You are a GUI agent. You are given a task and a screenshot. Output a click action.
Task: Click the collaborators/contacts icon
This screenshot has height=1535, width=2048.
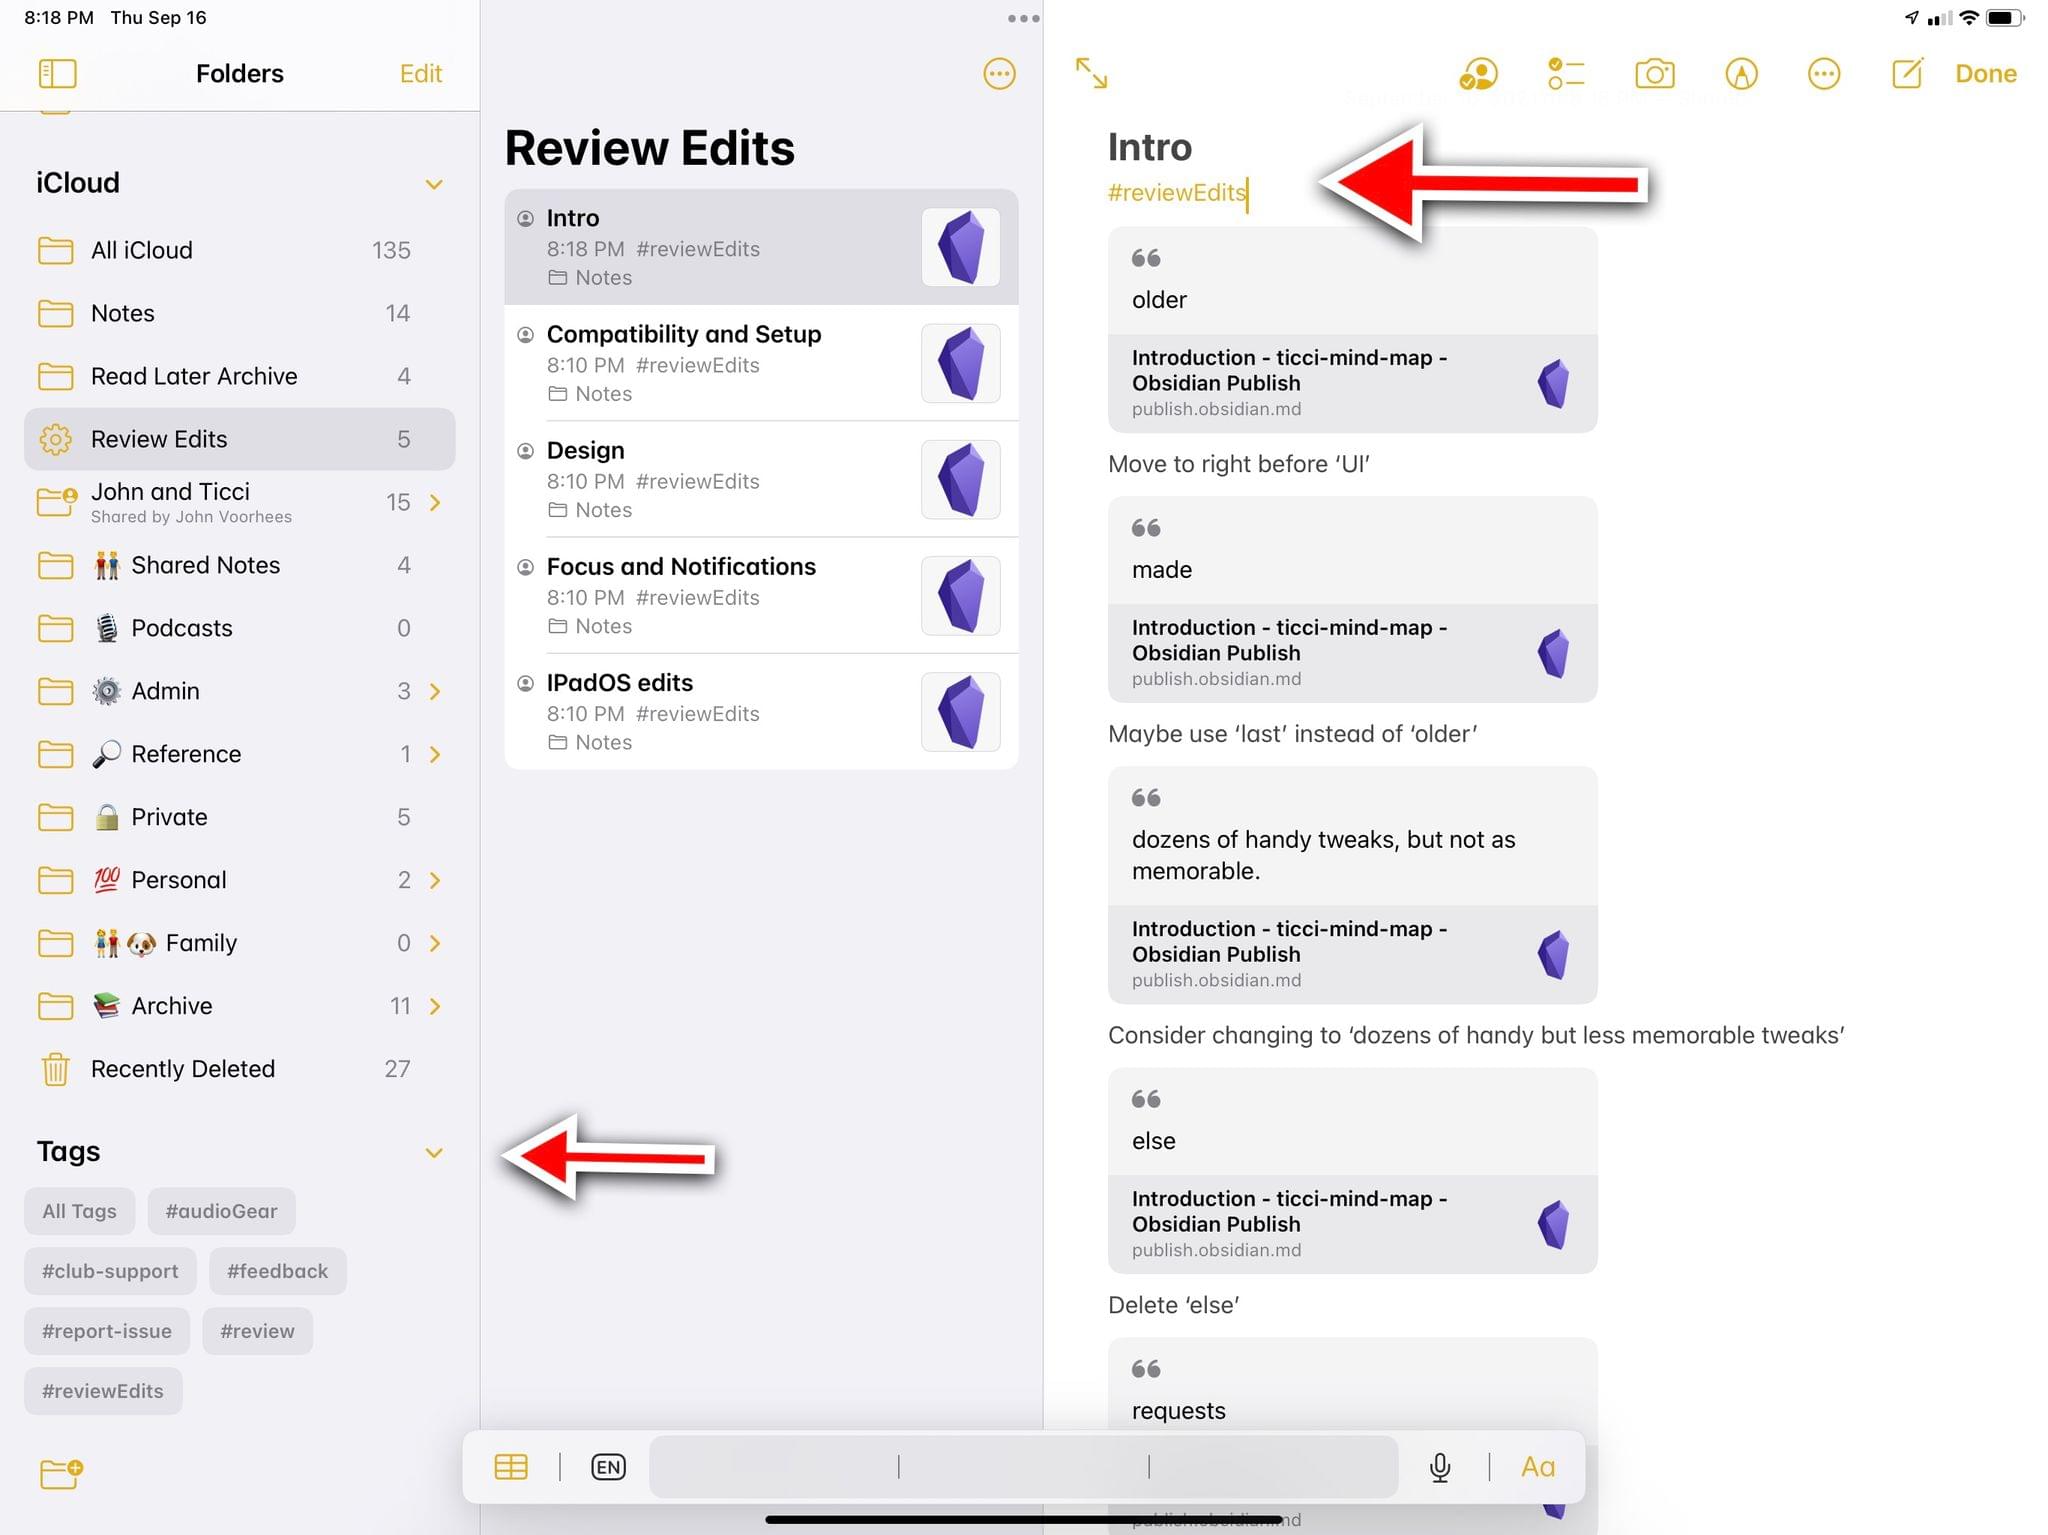(x=1476, y=73)
